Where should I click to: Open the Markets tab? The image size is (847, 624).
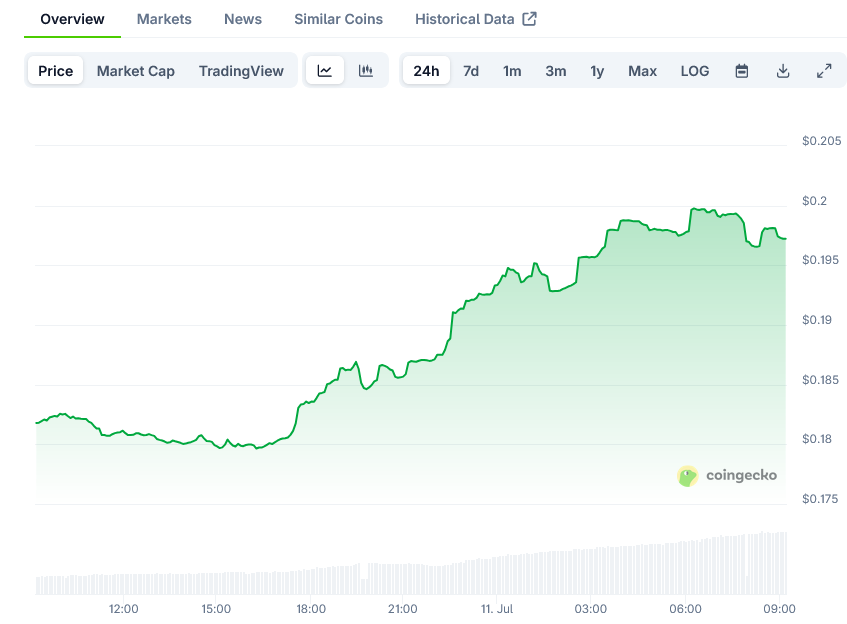click(x=164, y=19)
